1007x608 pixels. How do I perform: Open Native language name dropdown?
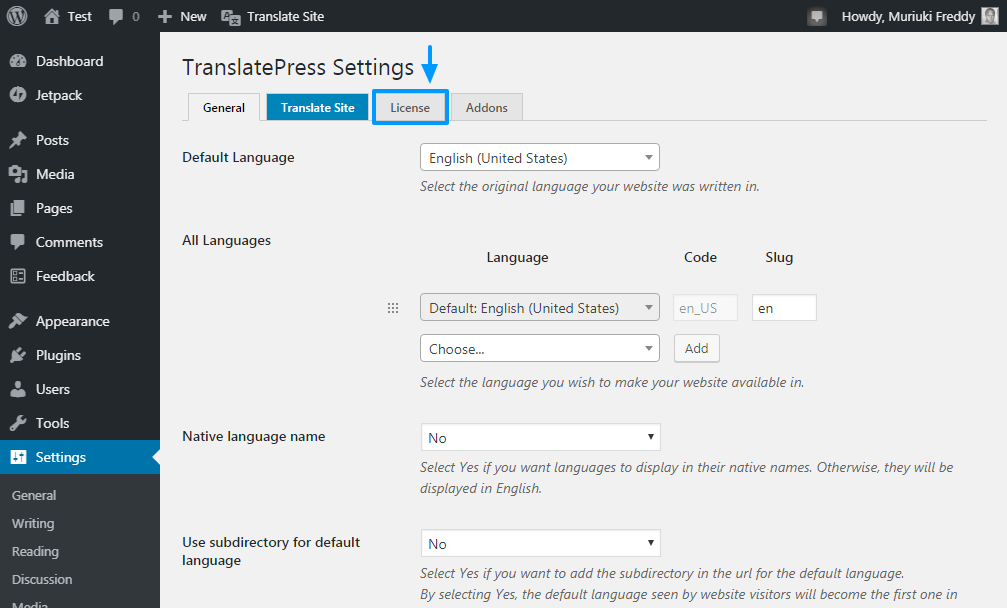pos(540,437)
